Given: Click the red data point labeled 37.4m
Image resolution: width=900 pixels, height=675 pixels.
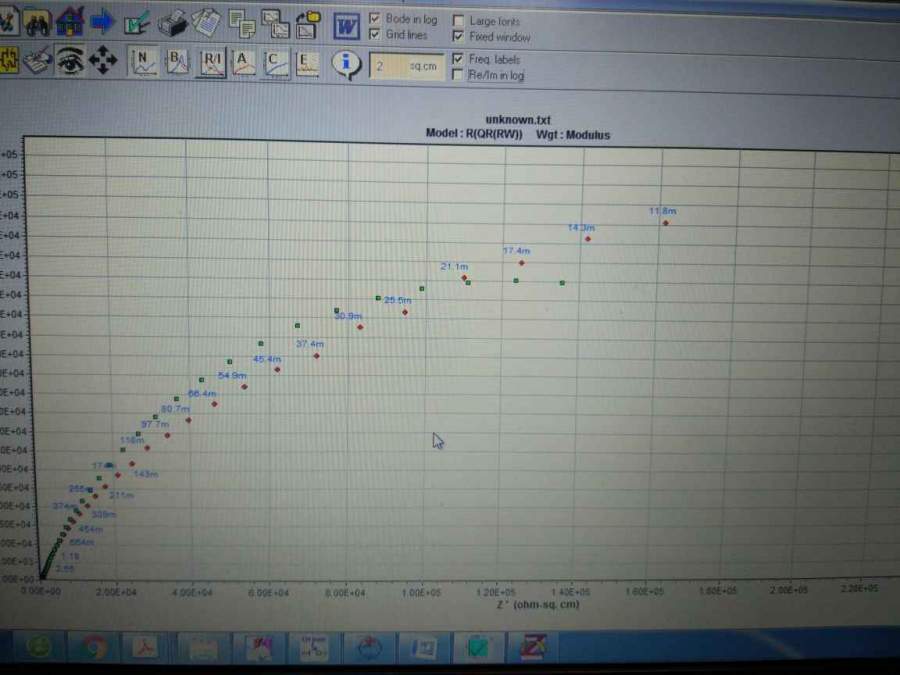Looking at the screenshot, I should (x=316, y=356).
